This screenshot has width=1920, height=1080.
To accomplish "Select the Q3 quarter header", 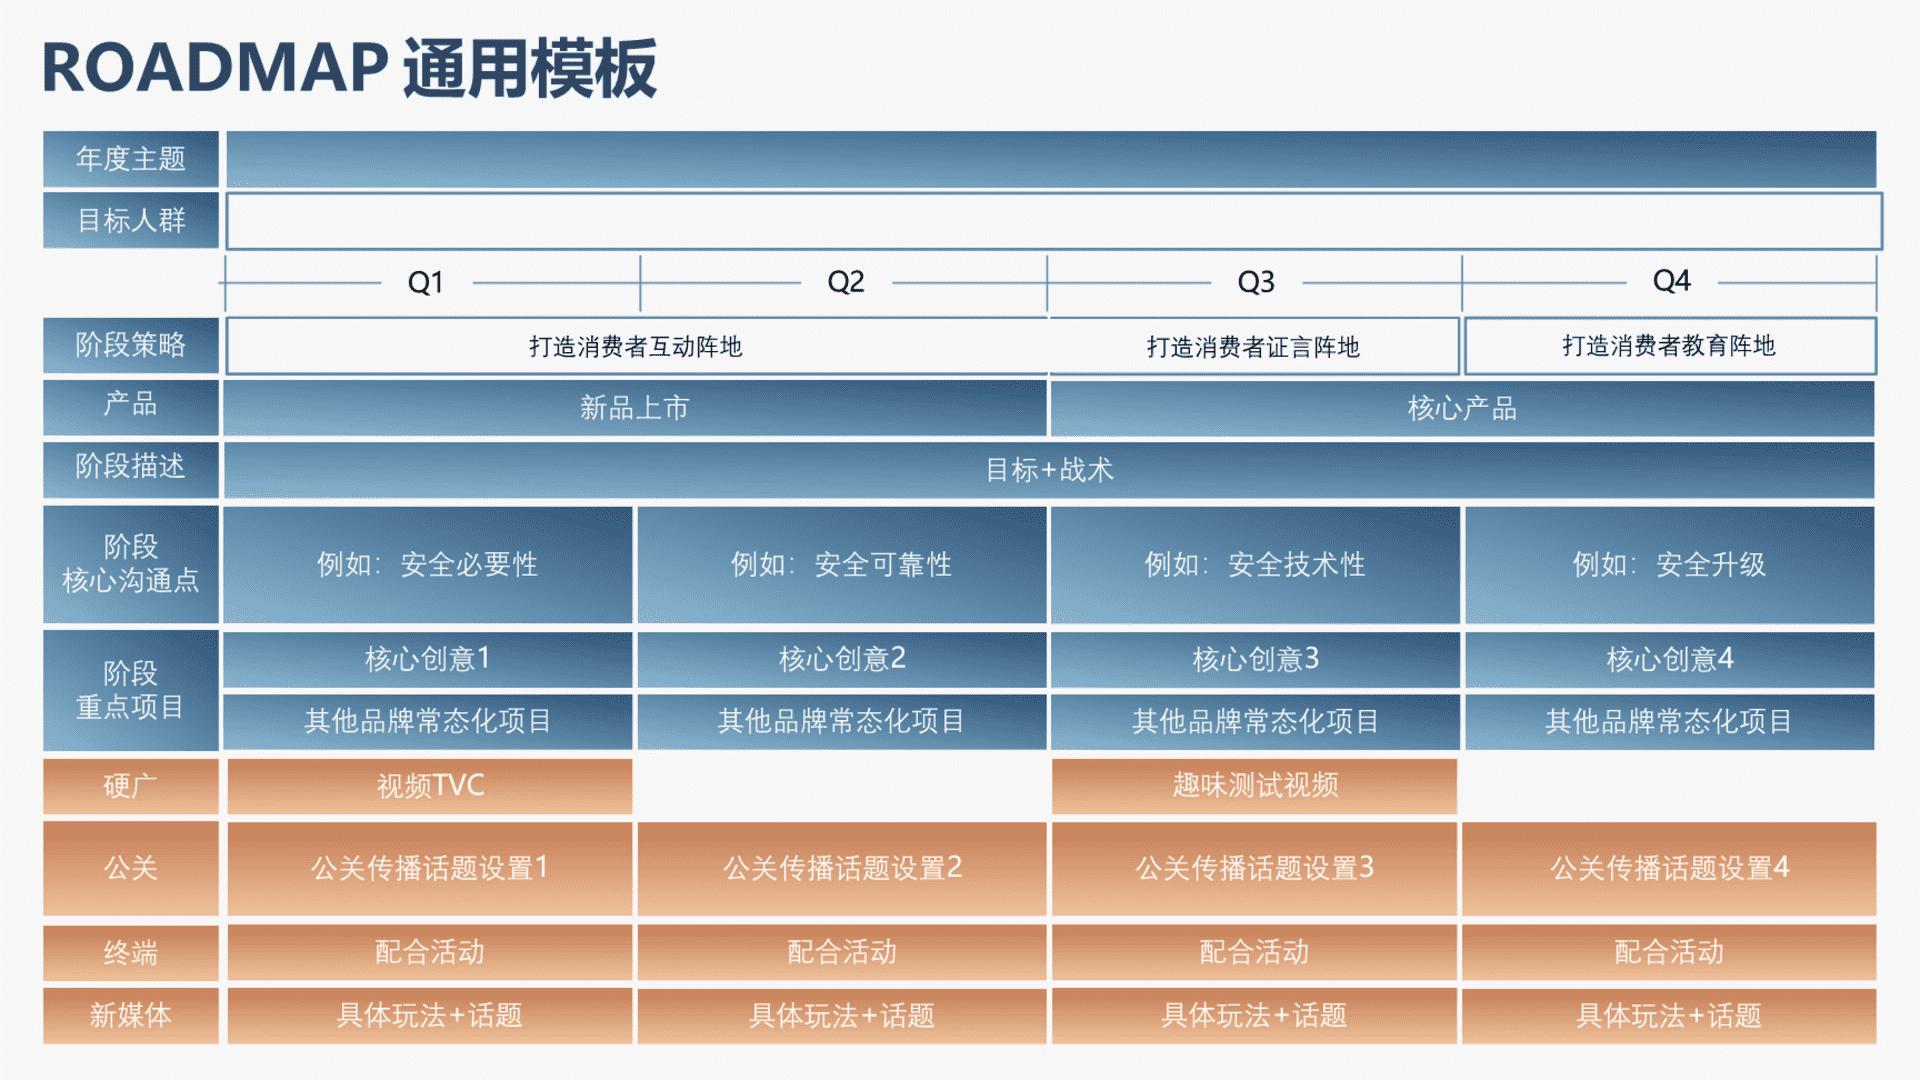I will tap(1253, 282).
